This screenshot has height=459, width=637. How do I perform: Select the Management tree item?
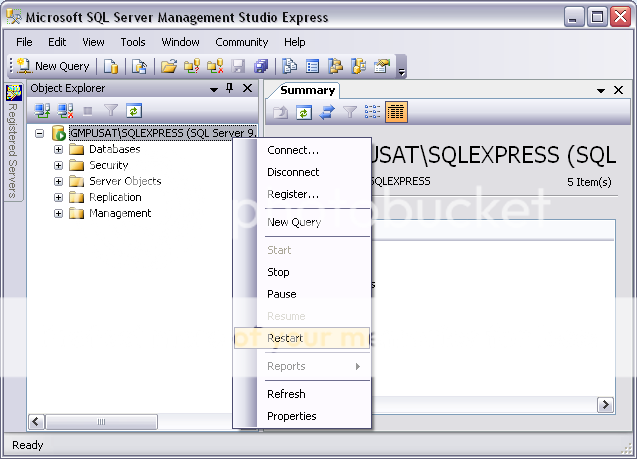click(120, 213)
